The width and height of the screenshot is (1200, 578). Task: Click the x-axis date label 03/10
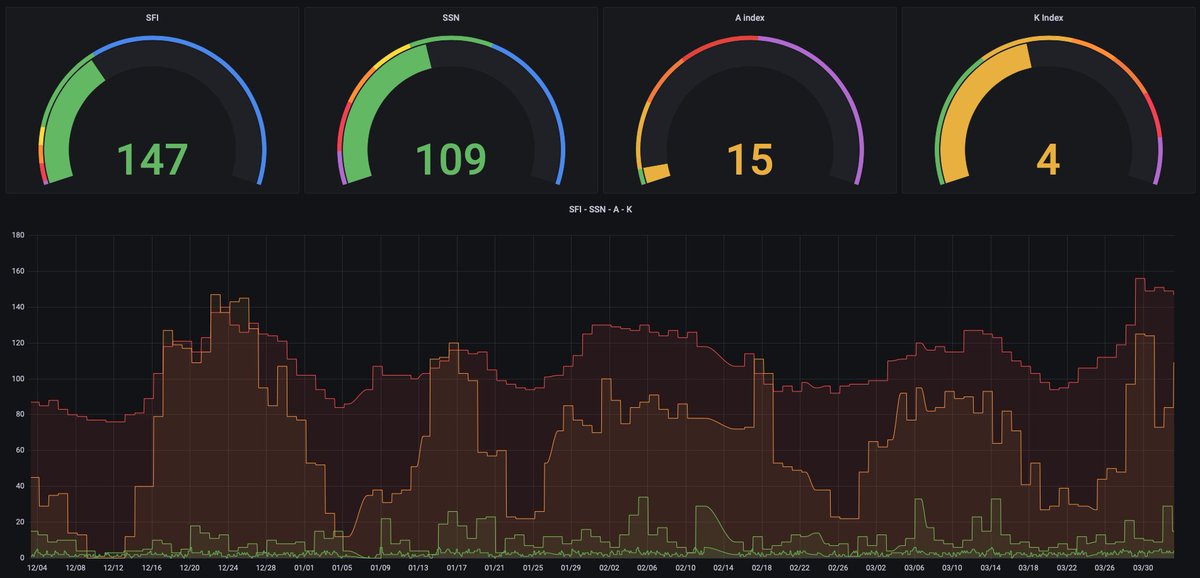click(x=951, y=567)
